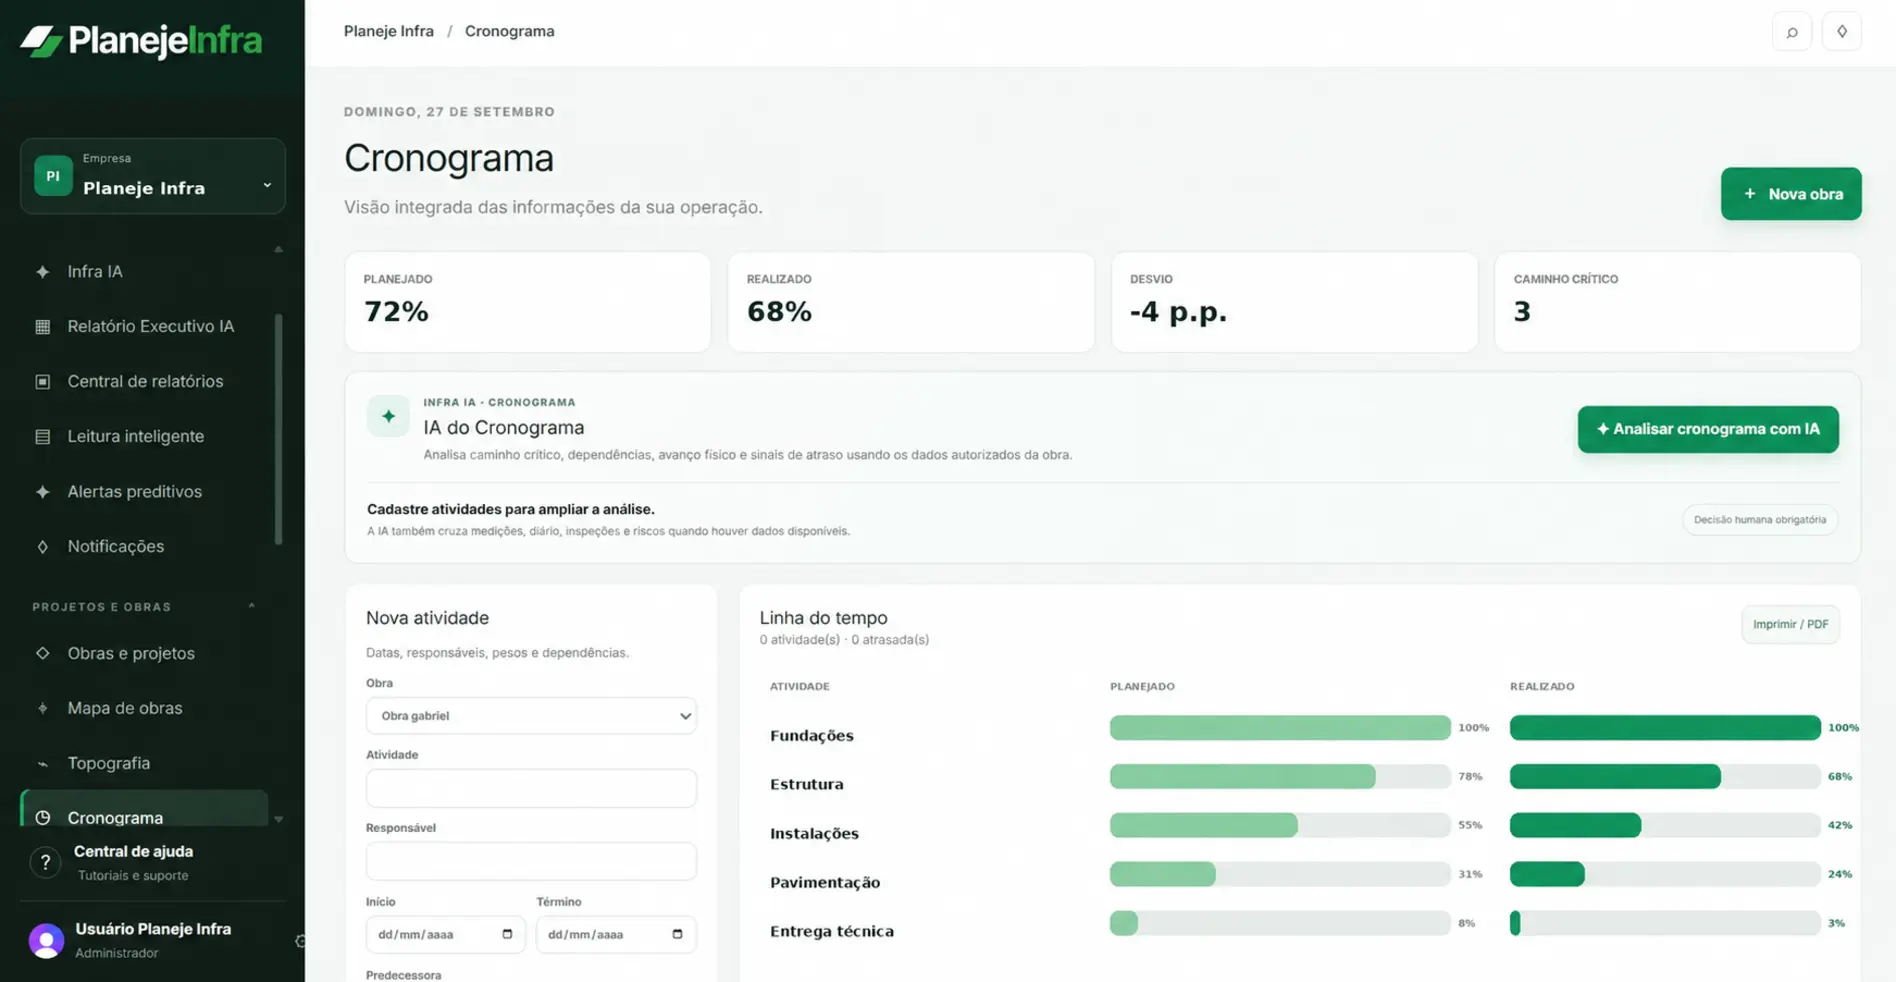Click the Relatório Executivo IA grid icon
This screenshot has width=1896, height=982.
click(x=42, y=326)
